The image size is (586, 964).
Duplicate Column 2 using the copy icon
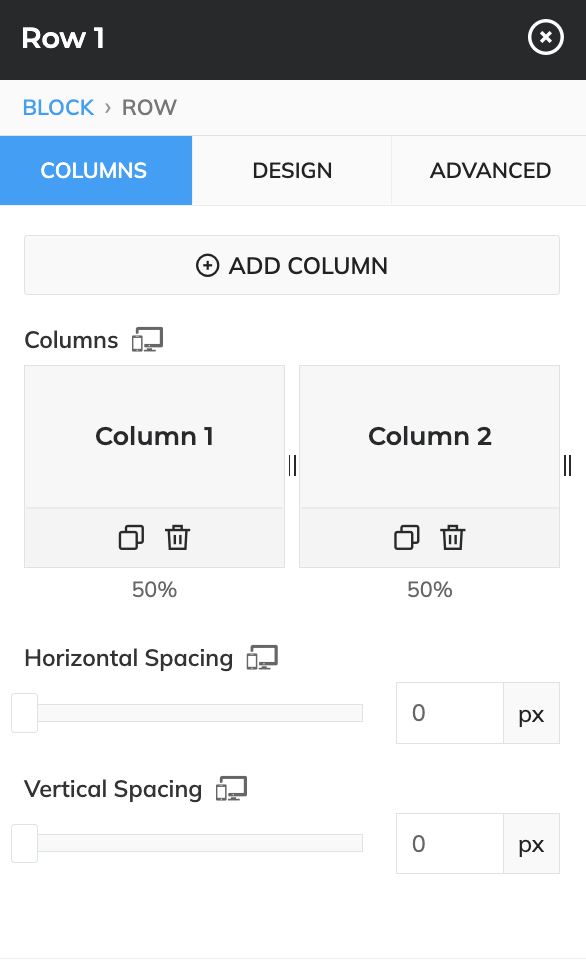point(406,537)
